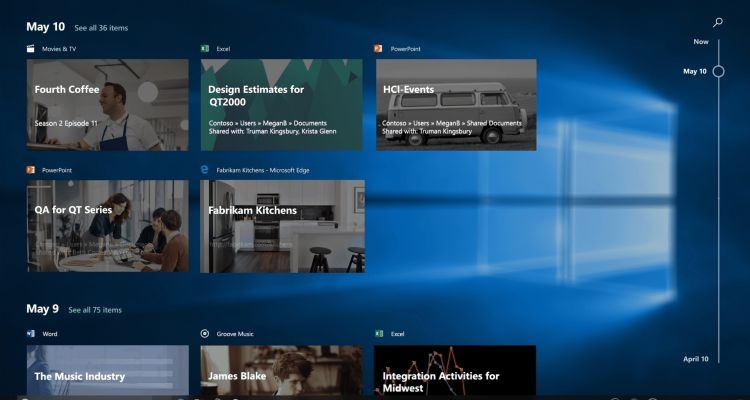
Task: Click the Excel icon above Integration Activities
Action: point(379,333)
